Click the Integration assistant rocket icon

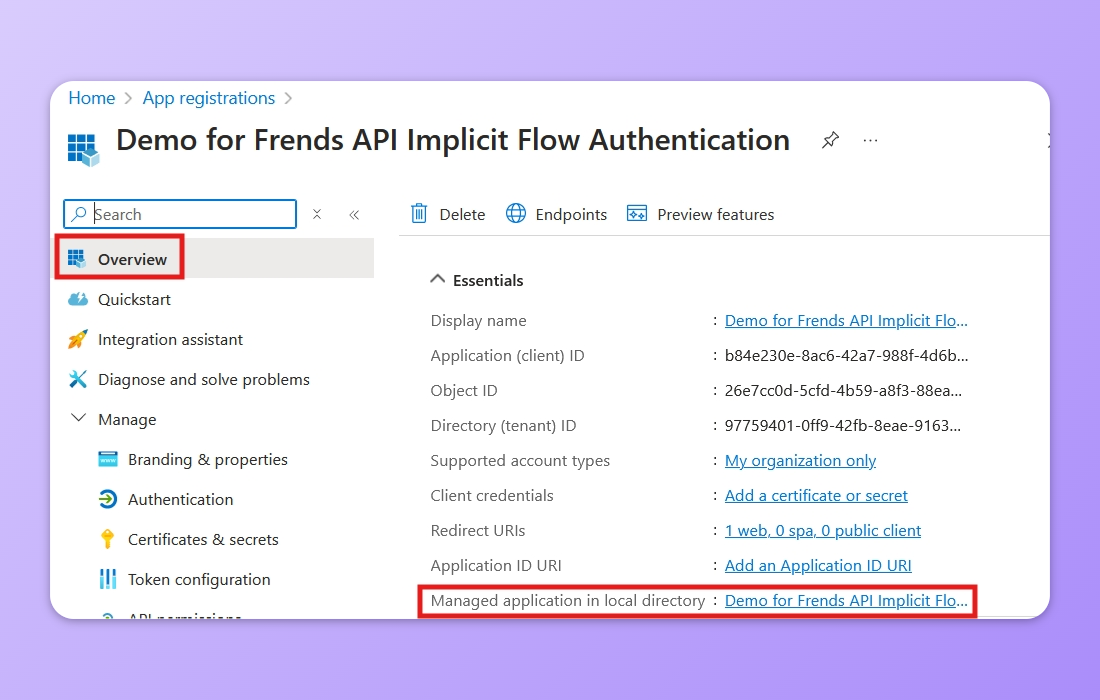click(x=78, y=339)
